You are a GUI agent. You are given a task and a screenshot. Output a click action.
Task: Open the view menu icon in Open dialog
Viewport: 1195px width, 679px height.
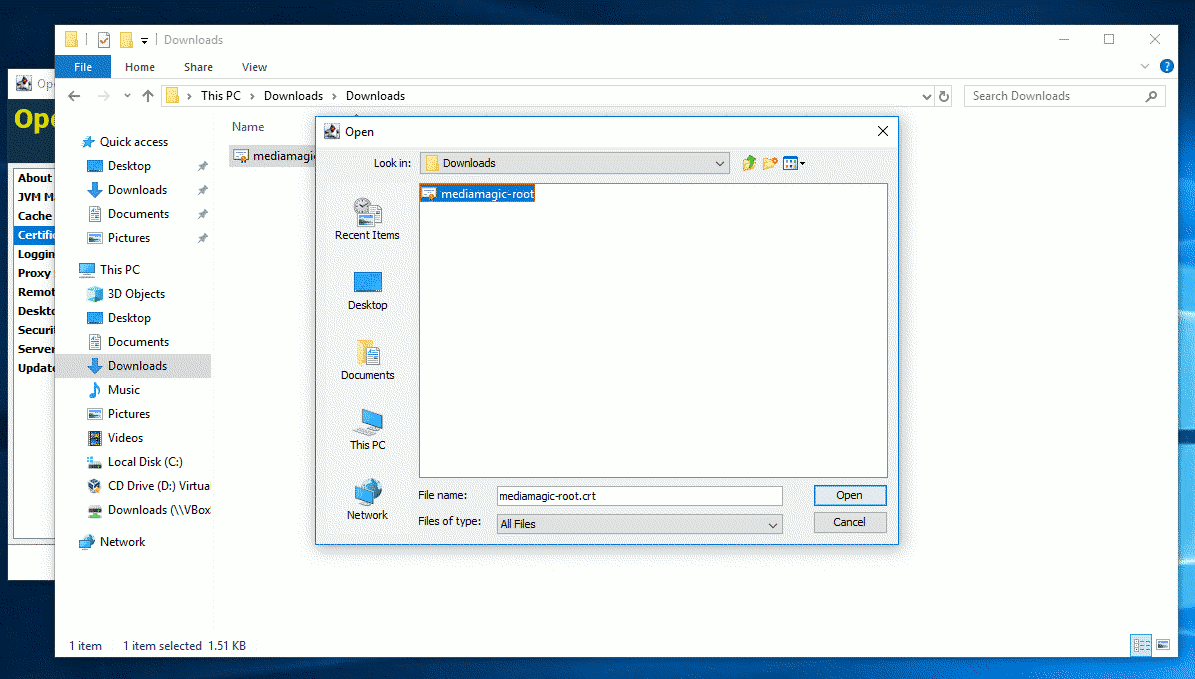(793, 163)
